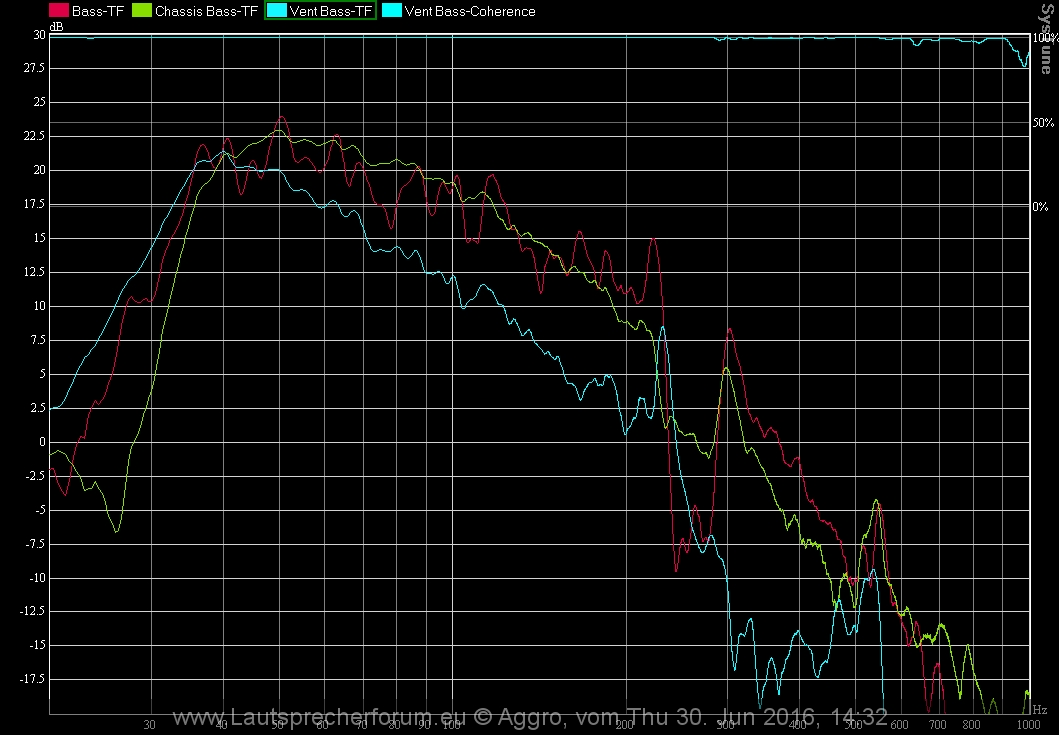1059x735 pixels.
Task: Click the 12.5 positive dB axis value
Action: coord(34,272)
